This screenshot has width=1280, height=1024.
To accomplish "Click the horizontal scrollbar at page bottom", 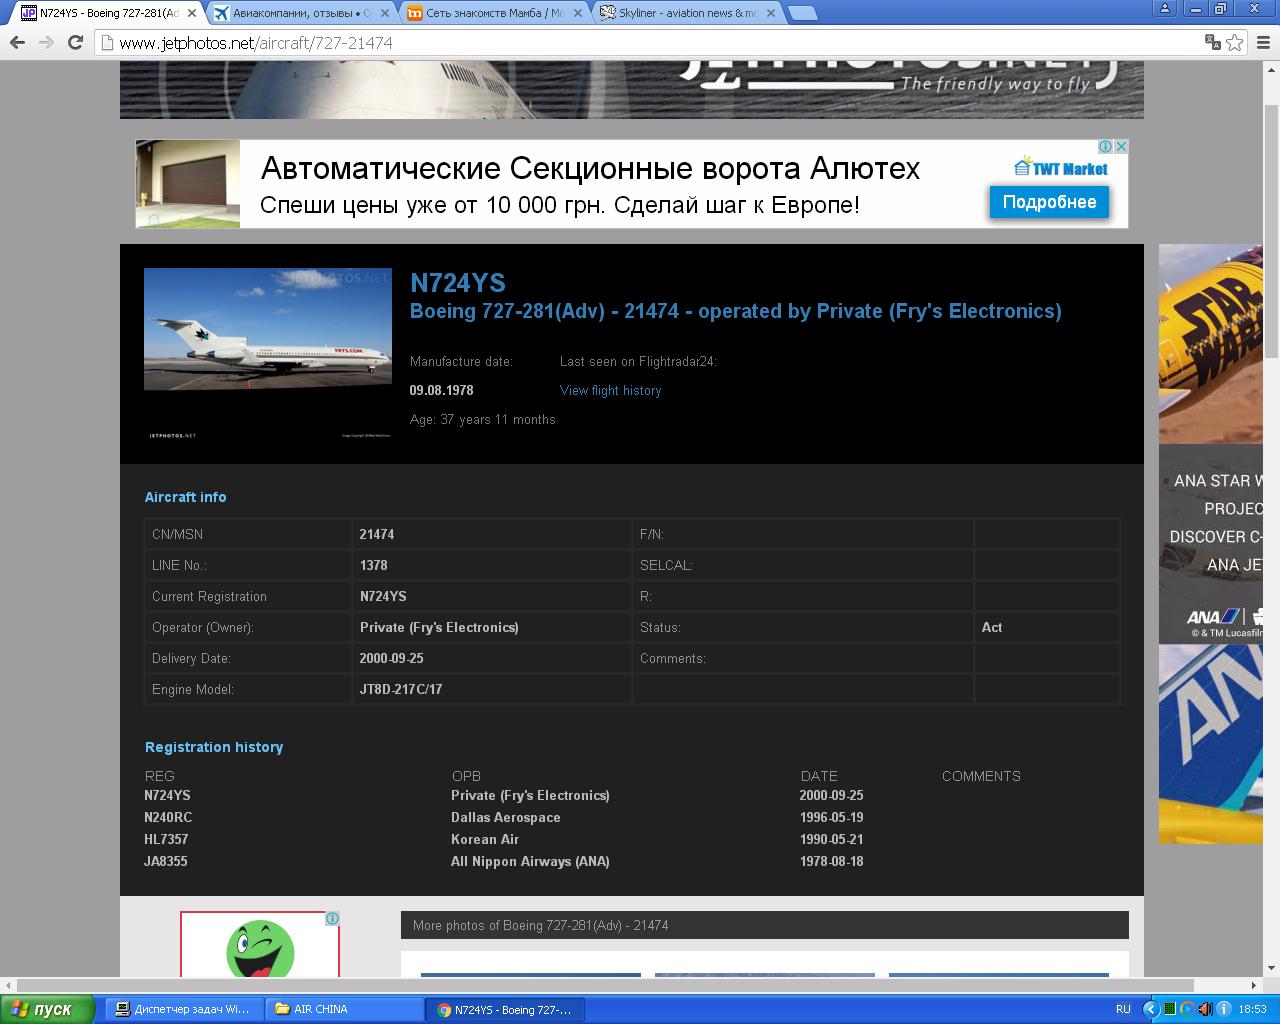I will point(600,985).
